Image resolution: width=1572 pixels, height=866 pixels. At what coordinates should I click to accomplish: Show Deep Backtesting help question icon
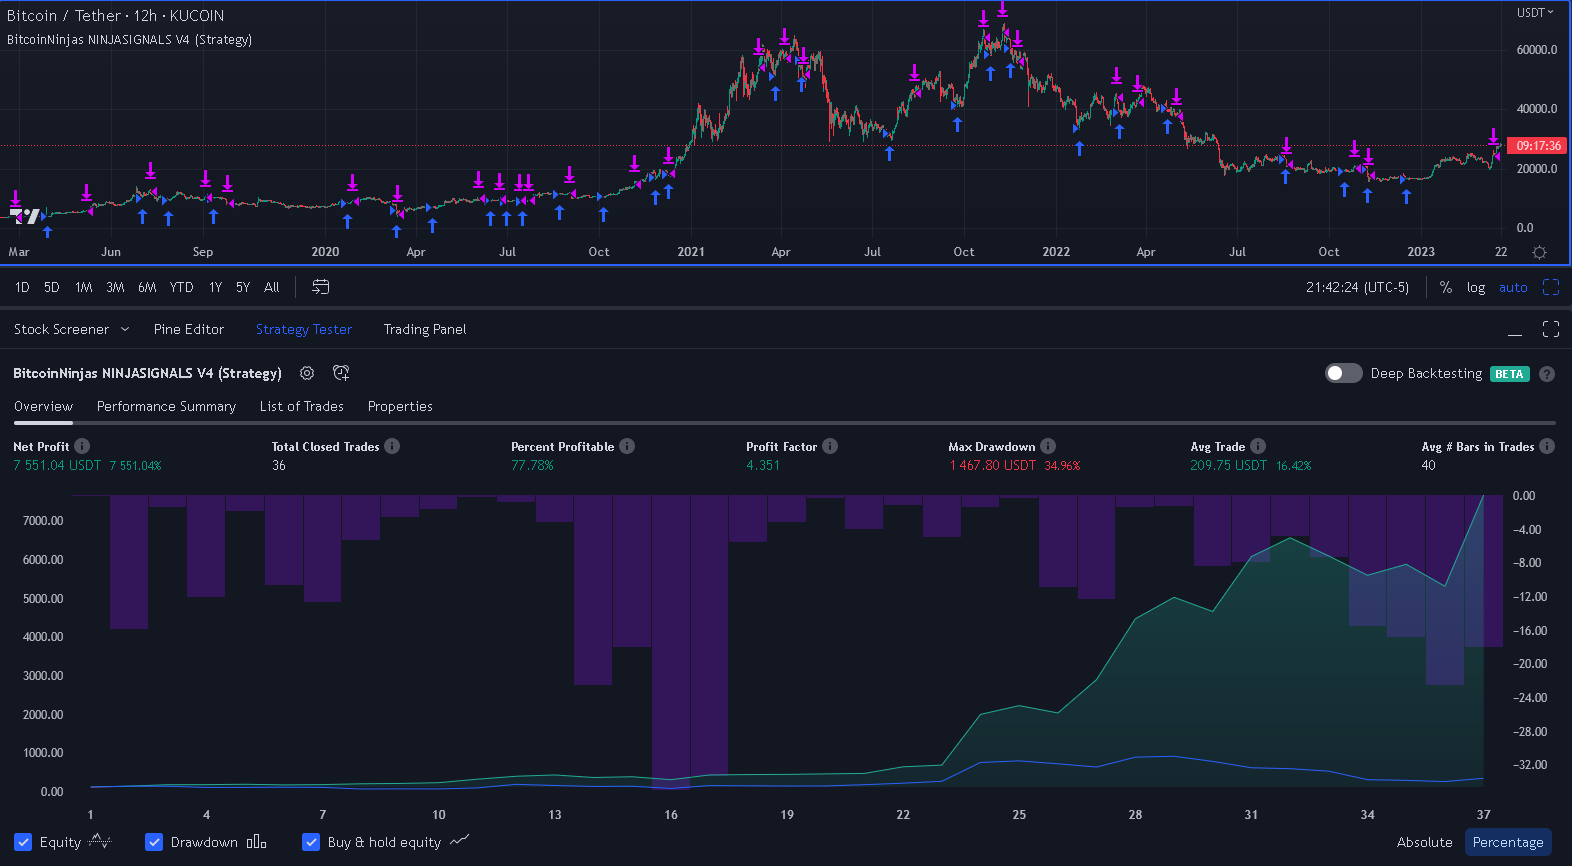(x=1547, y=374)
